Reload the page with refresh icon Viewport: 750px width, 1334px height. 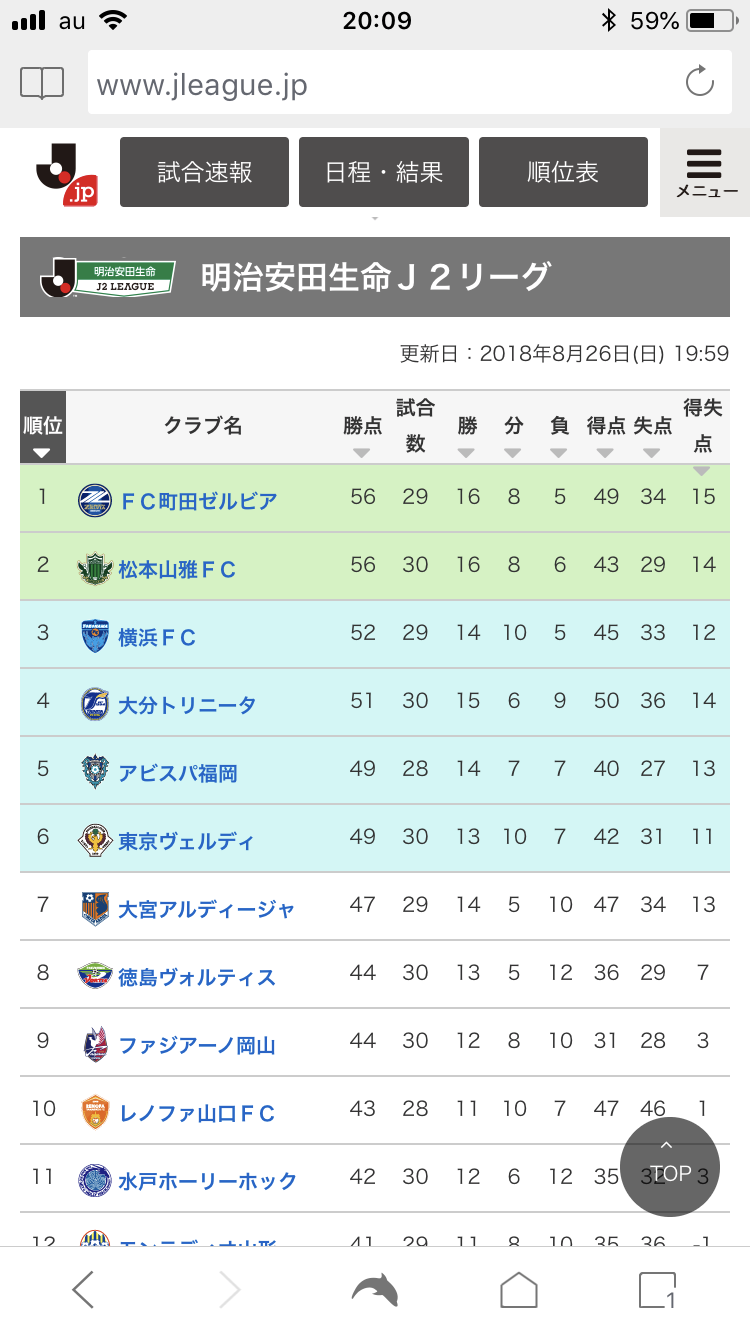699,82
